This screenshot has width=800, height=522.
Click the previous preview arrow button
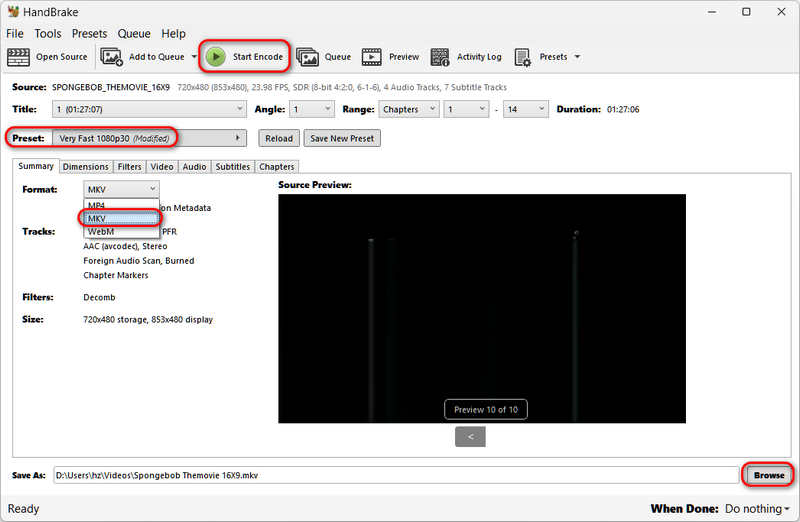[x=470, y=437]
